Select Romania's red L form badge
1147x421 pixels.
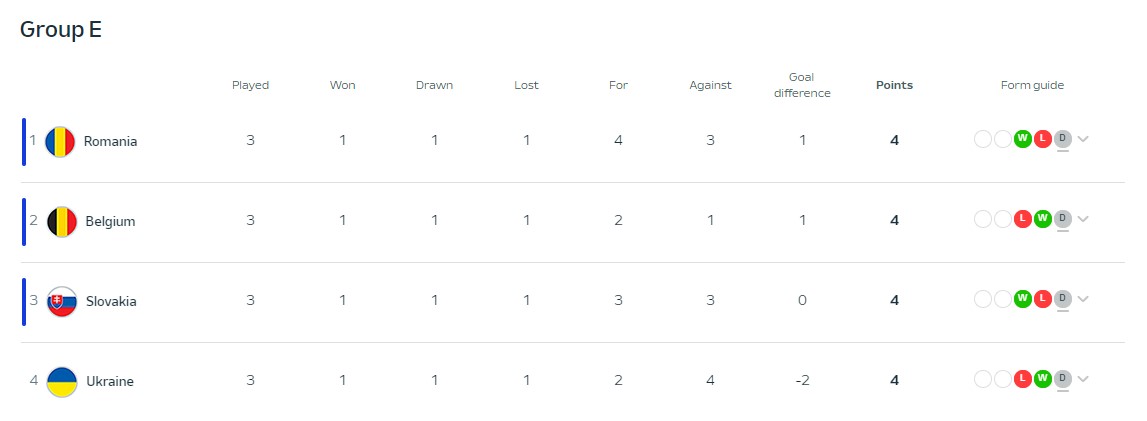click(x=1042, y=139)
